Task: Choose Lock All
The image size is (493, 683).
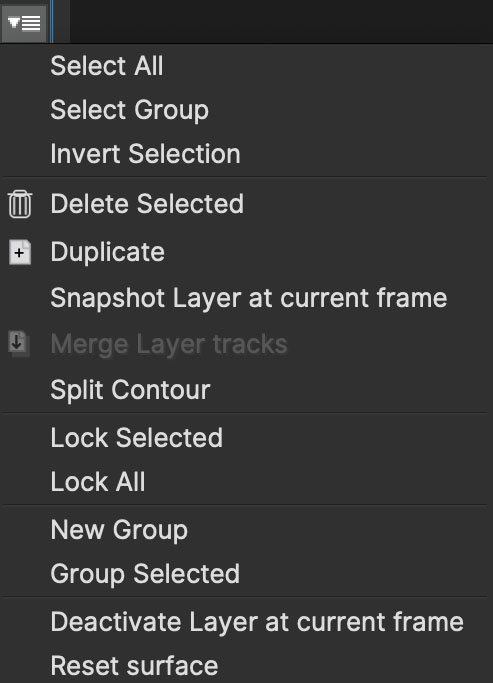Action: coord(98,482)
